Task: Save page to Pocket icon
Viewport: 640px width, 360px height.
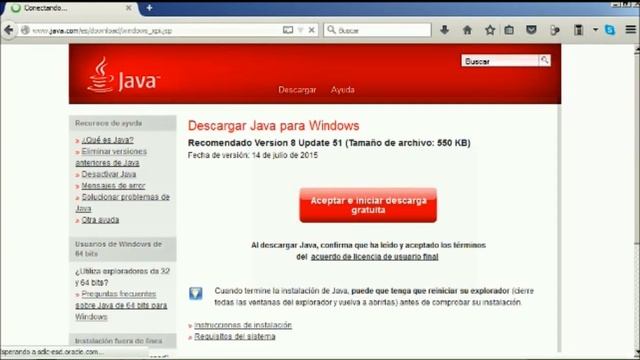Action: click(x=531, y=30)
